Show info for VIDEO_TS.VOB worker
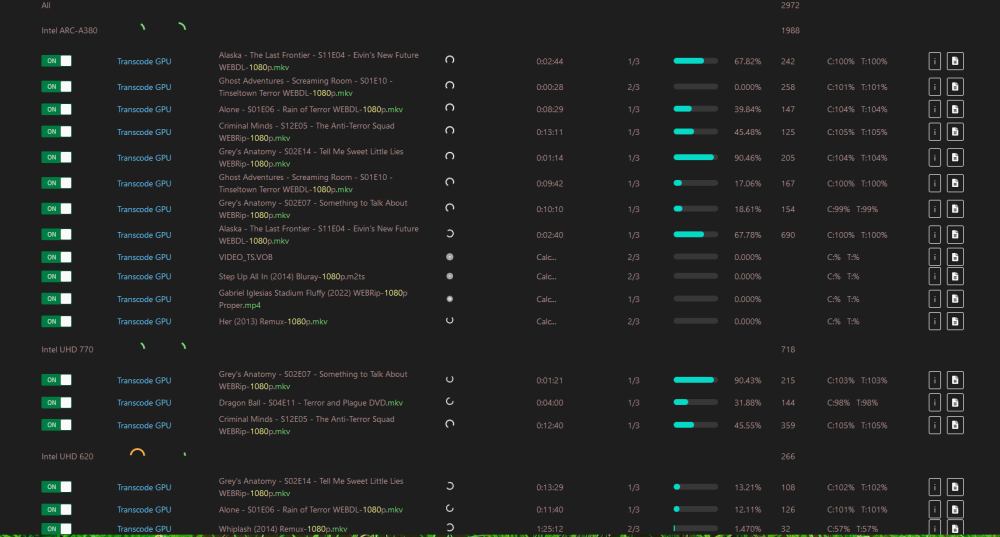Viewport: 1000px width, 537px height. [x=934, y=257]
